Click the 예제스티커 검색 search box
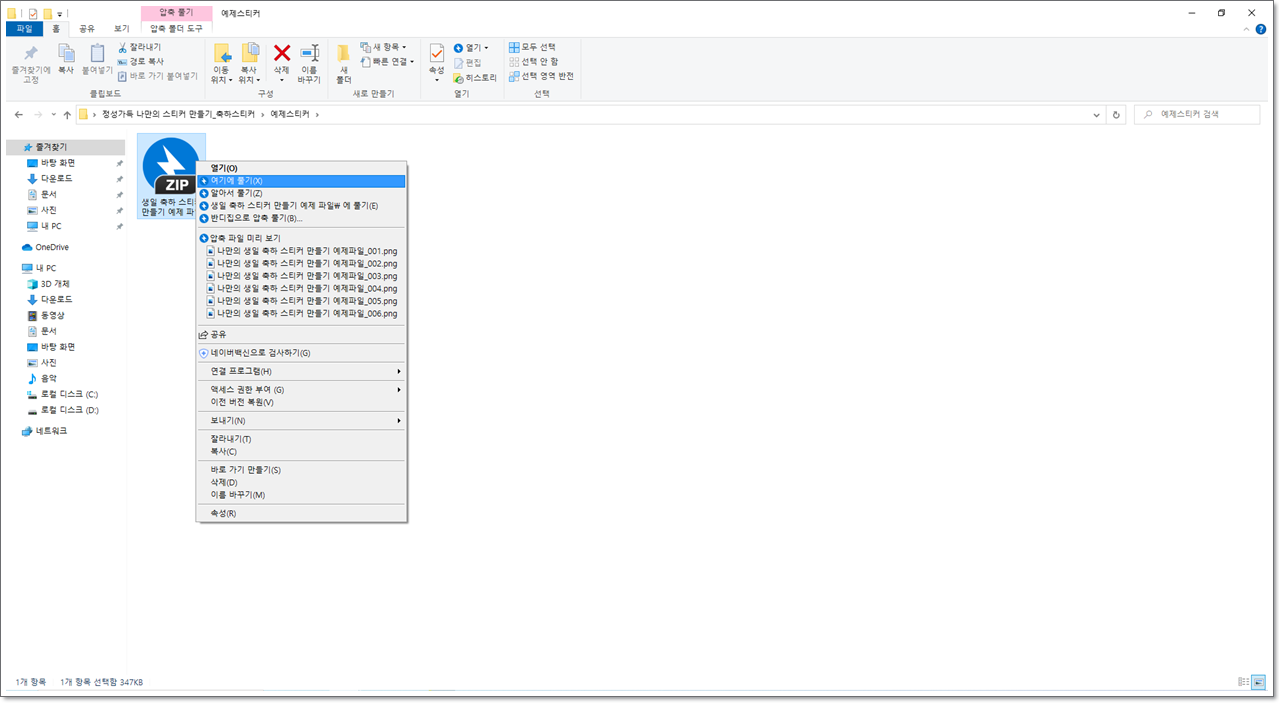This screenshot has height=703, width=1280. tap(1195, 115)
